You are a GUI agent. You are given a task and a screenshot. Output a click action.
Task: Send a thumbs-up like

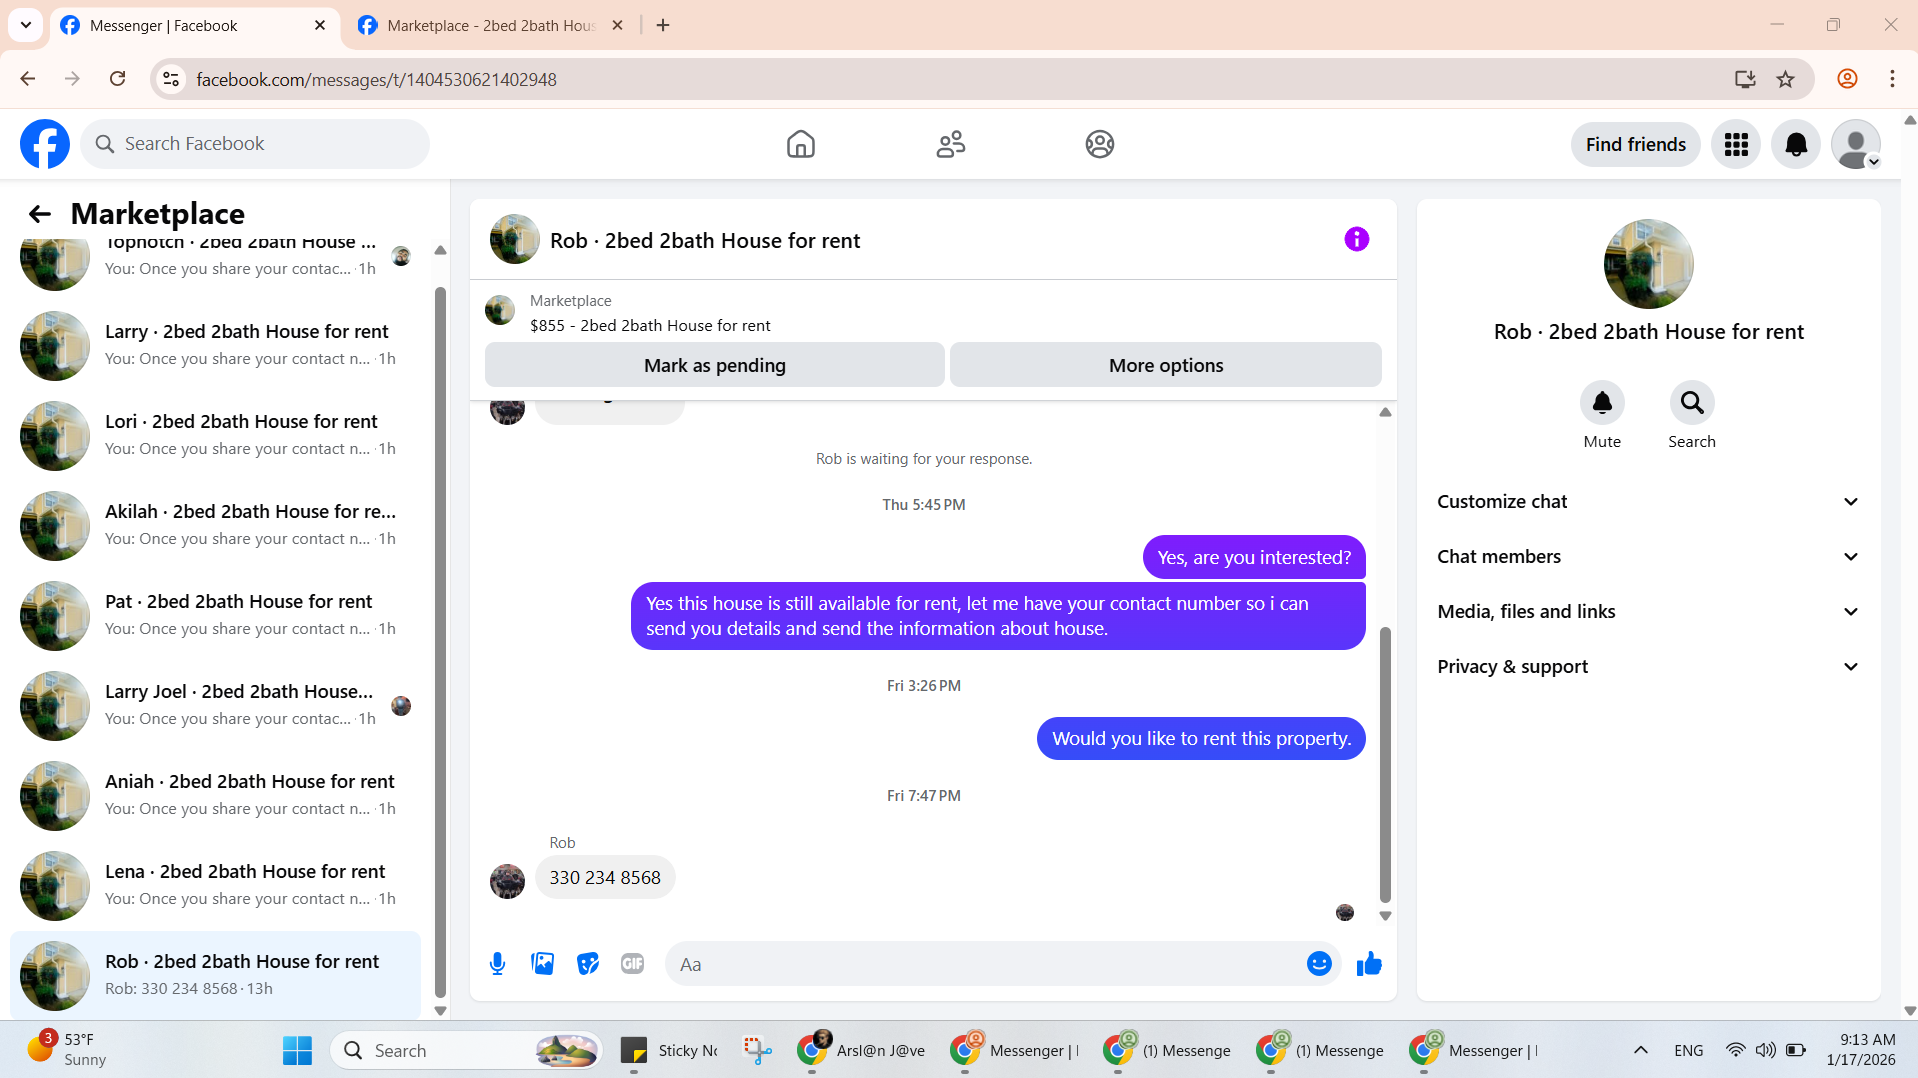coord(1369,964)
